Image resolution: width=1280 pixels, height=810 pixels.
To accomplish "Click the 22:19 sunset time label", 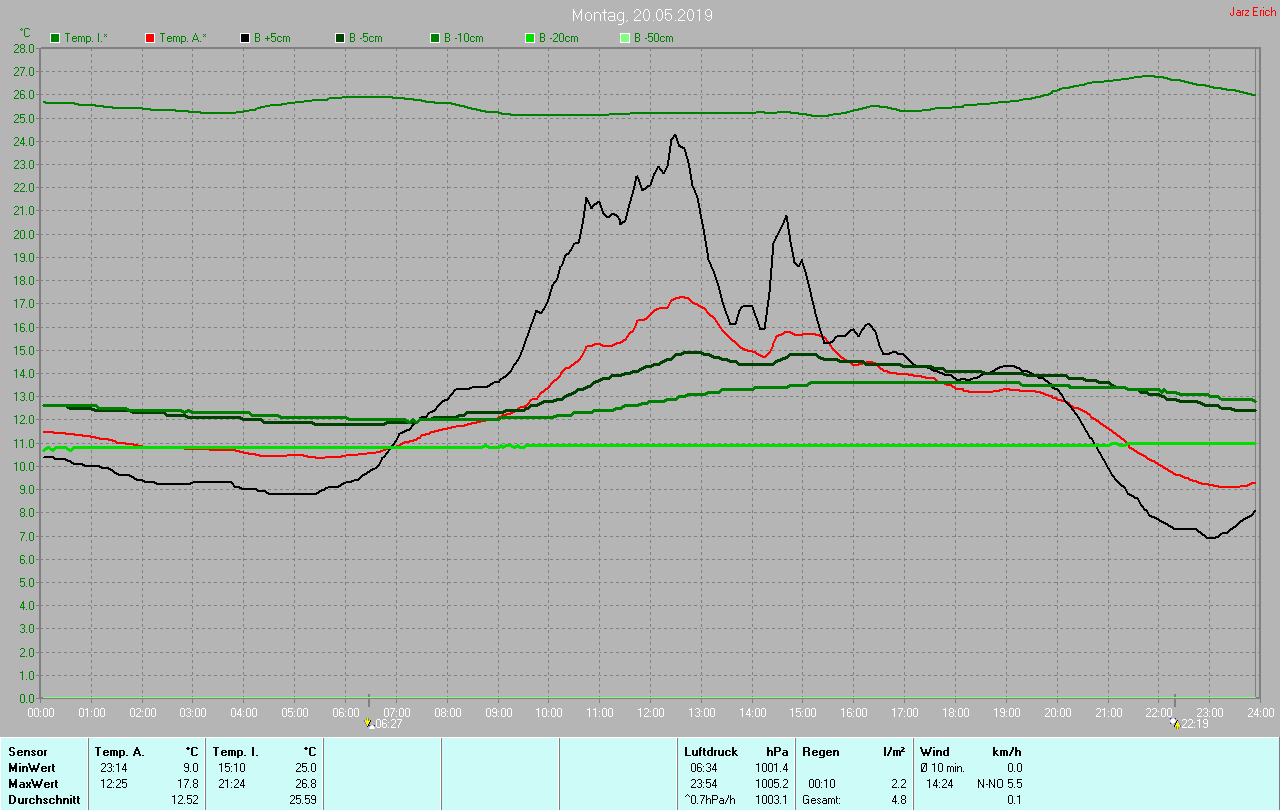I will pos(1194,724).
